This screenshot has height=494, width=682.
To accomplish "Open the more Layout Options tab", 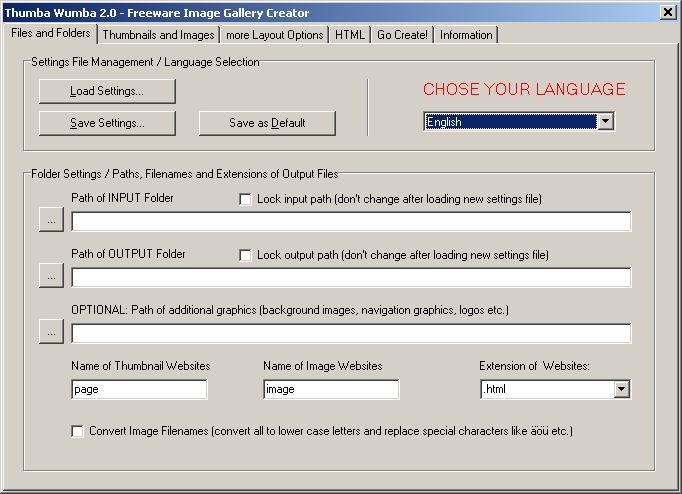I will (274, 35).
